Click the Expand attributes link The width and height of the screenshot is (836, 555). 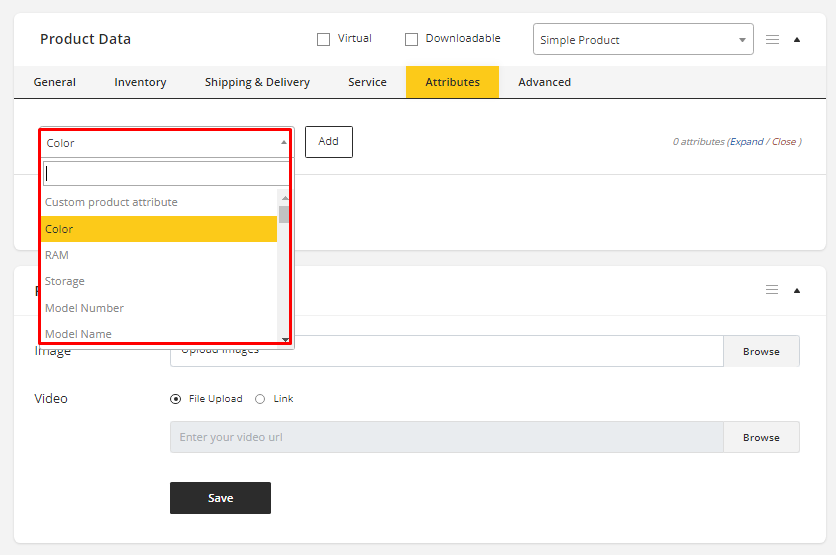(746, 142)
